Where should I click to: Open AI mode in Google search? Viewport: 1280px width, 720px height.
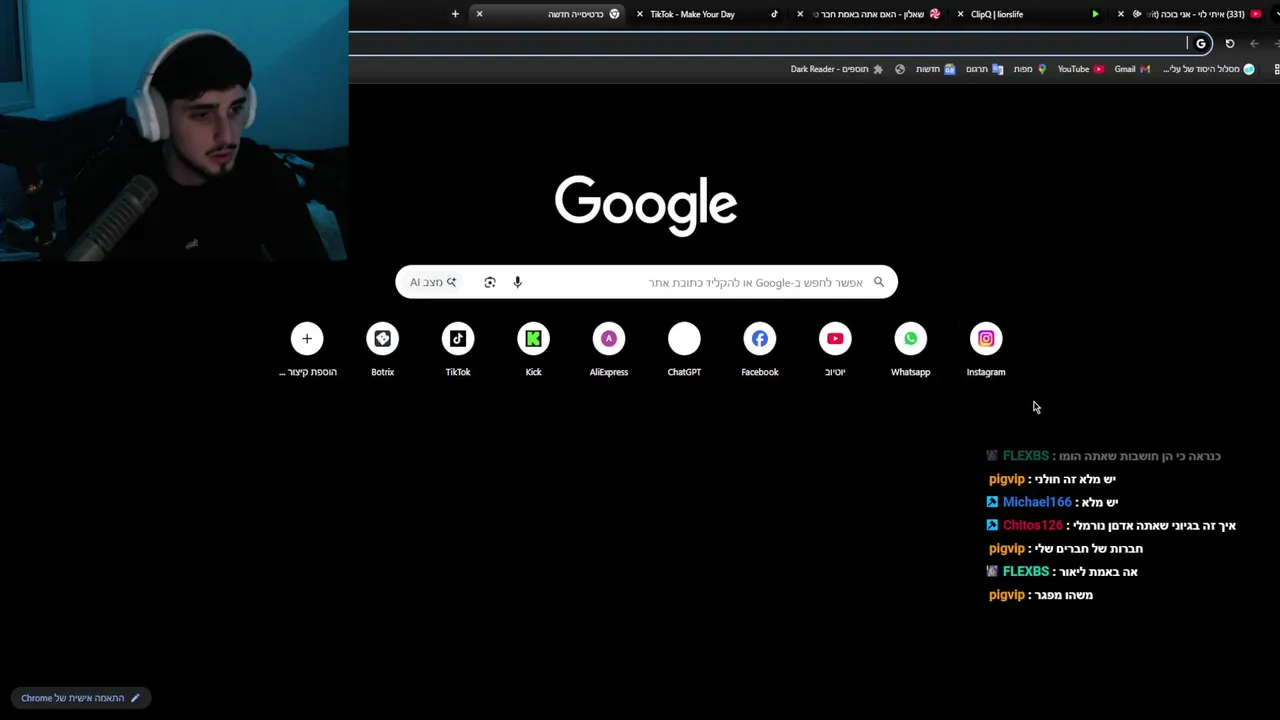(433, 282)
